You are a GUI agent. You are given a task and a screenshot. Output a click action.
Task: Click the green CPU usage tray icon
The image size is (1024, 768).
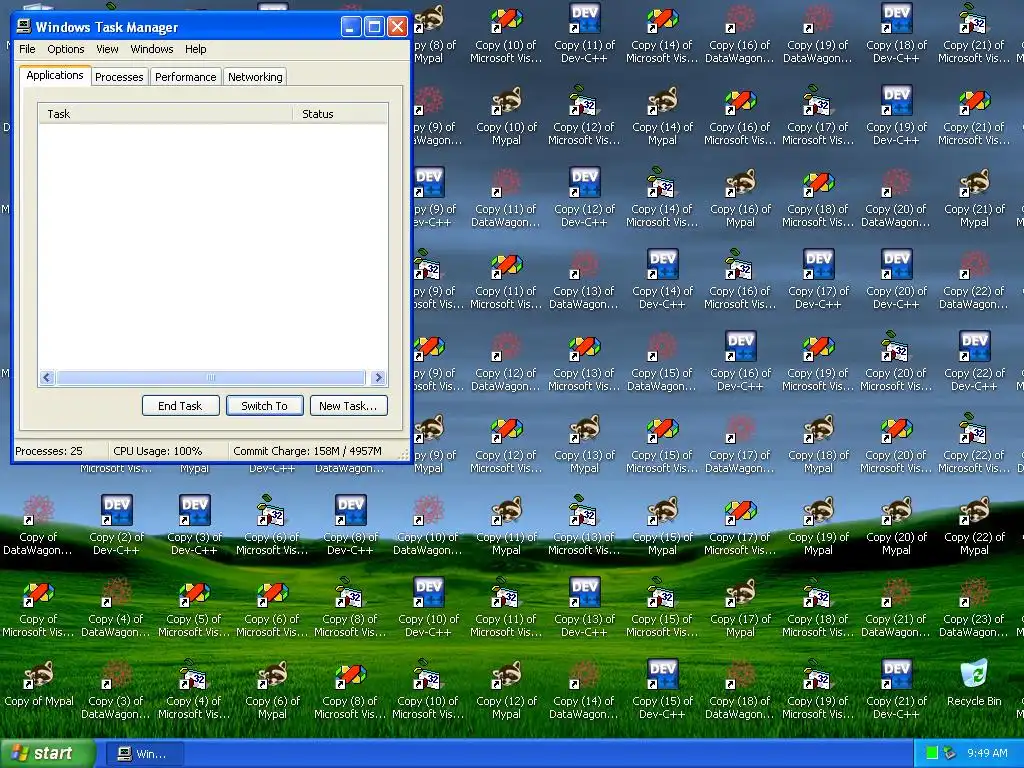tap(932, 753)
